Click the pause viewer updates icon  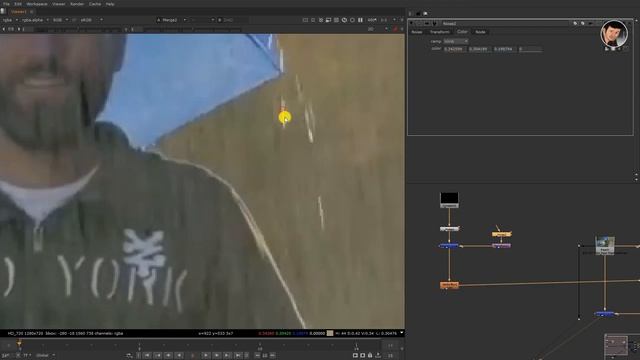(360, 20)
